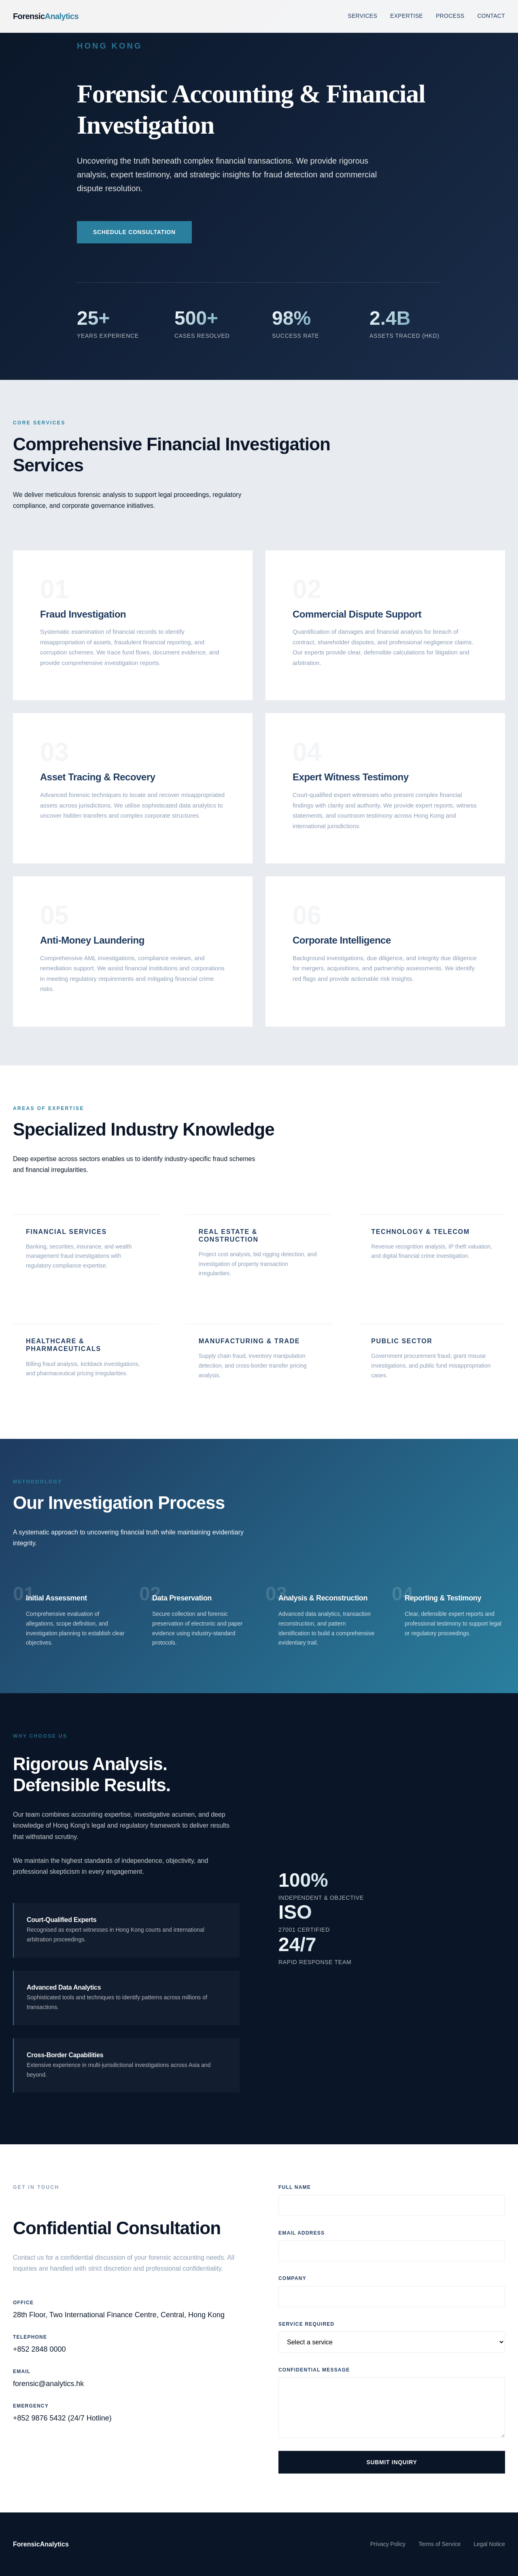
Task: Click the Public Sector heading
Action: (x=402, y=1341)
